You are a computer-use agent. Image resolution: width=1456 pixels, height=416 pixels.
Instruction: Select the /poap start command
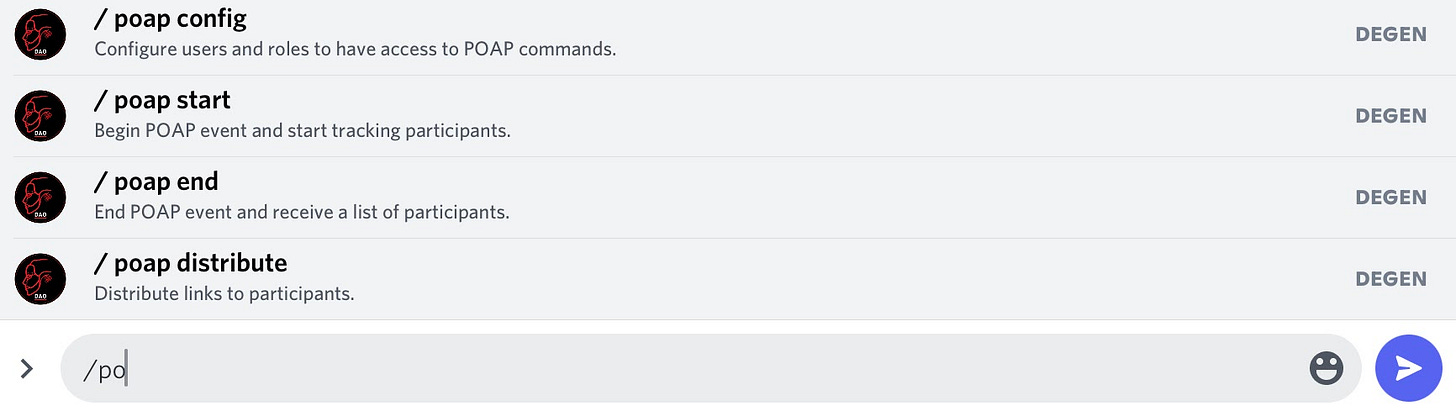(x=162, y=100)
